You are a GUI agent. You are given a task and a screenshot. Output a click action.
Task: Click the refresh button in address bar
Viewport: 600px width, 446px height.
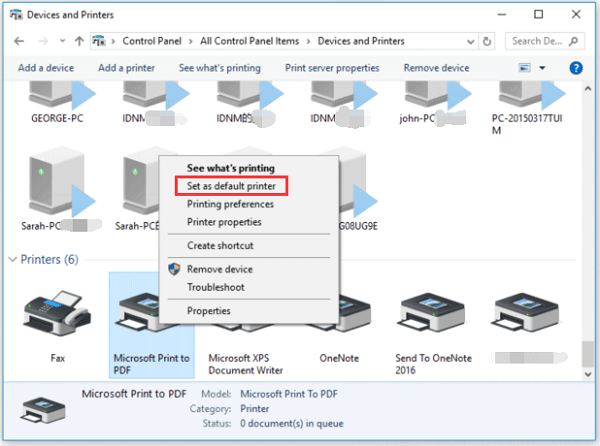[487, 41]
